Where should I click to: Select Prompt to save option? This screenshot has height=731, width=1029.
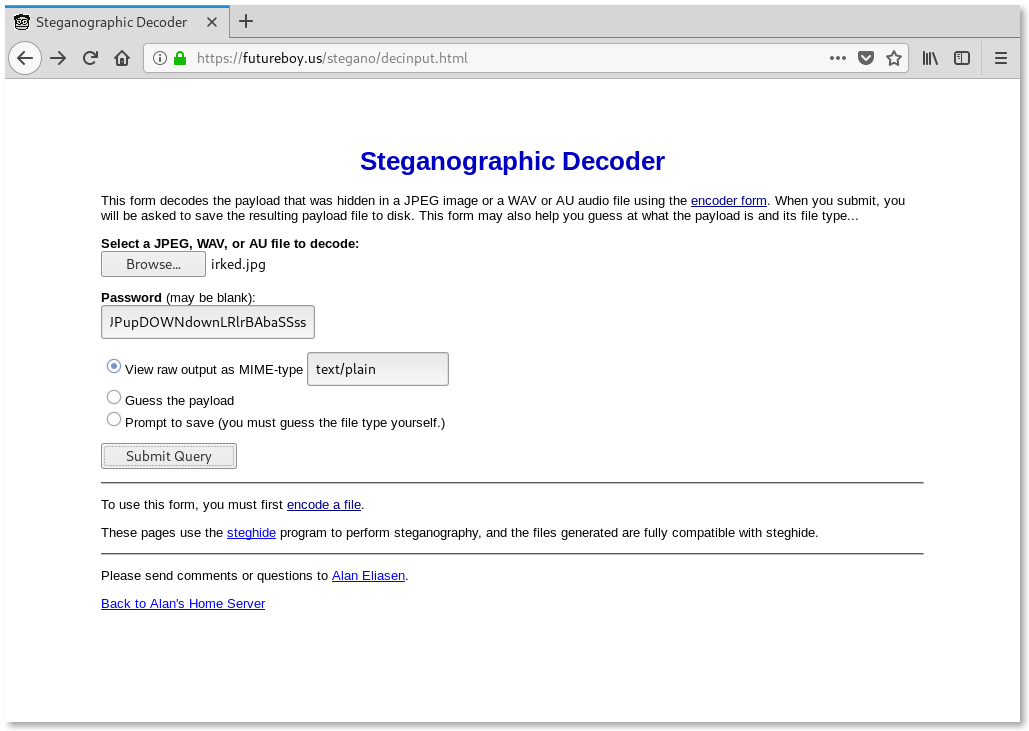(114, 419)
